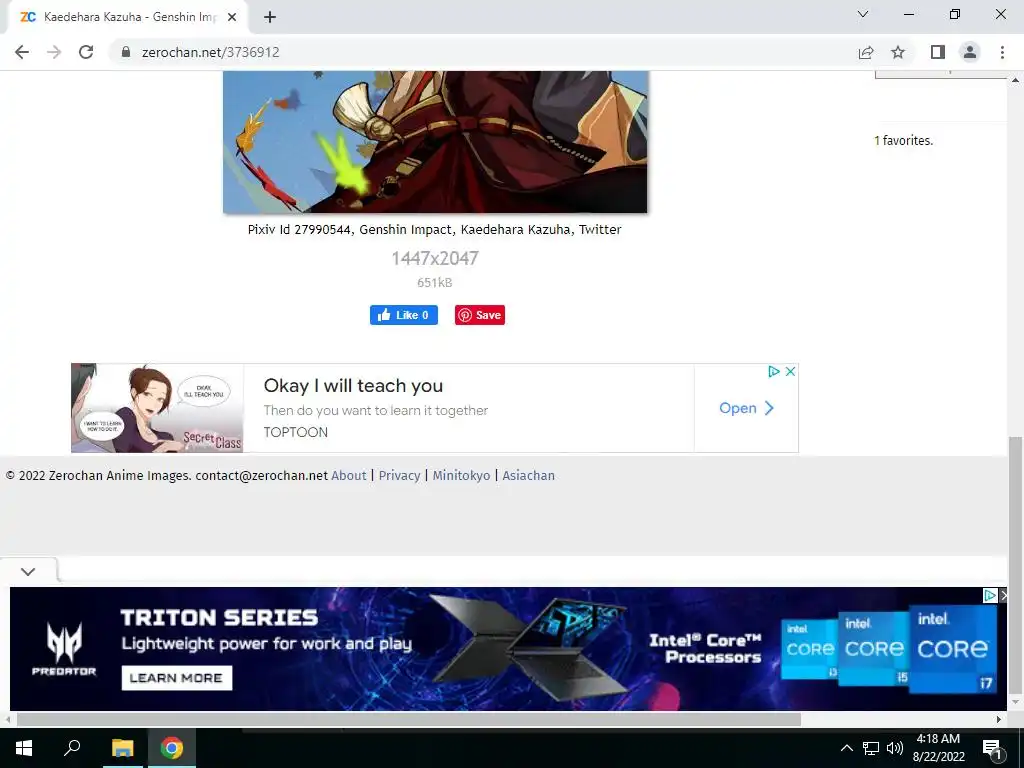
Task: Open the Minitokyo footer link
Action: point(461,475)
